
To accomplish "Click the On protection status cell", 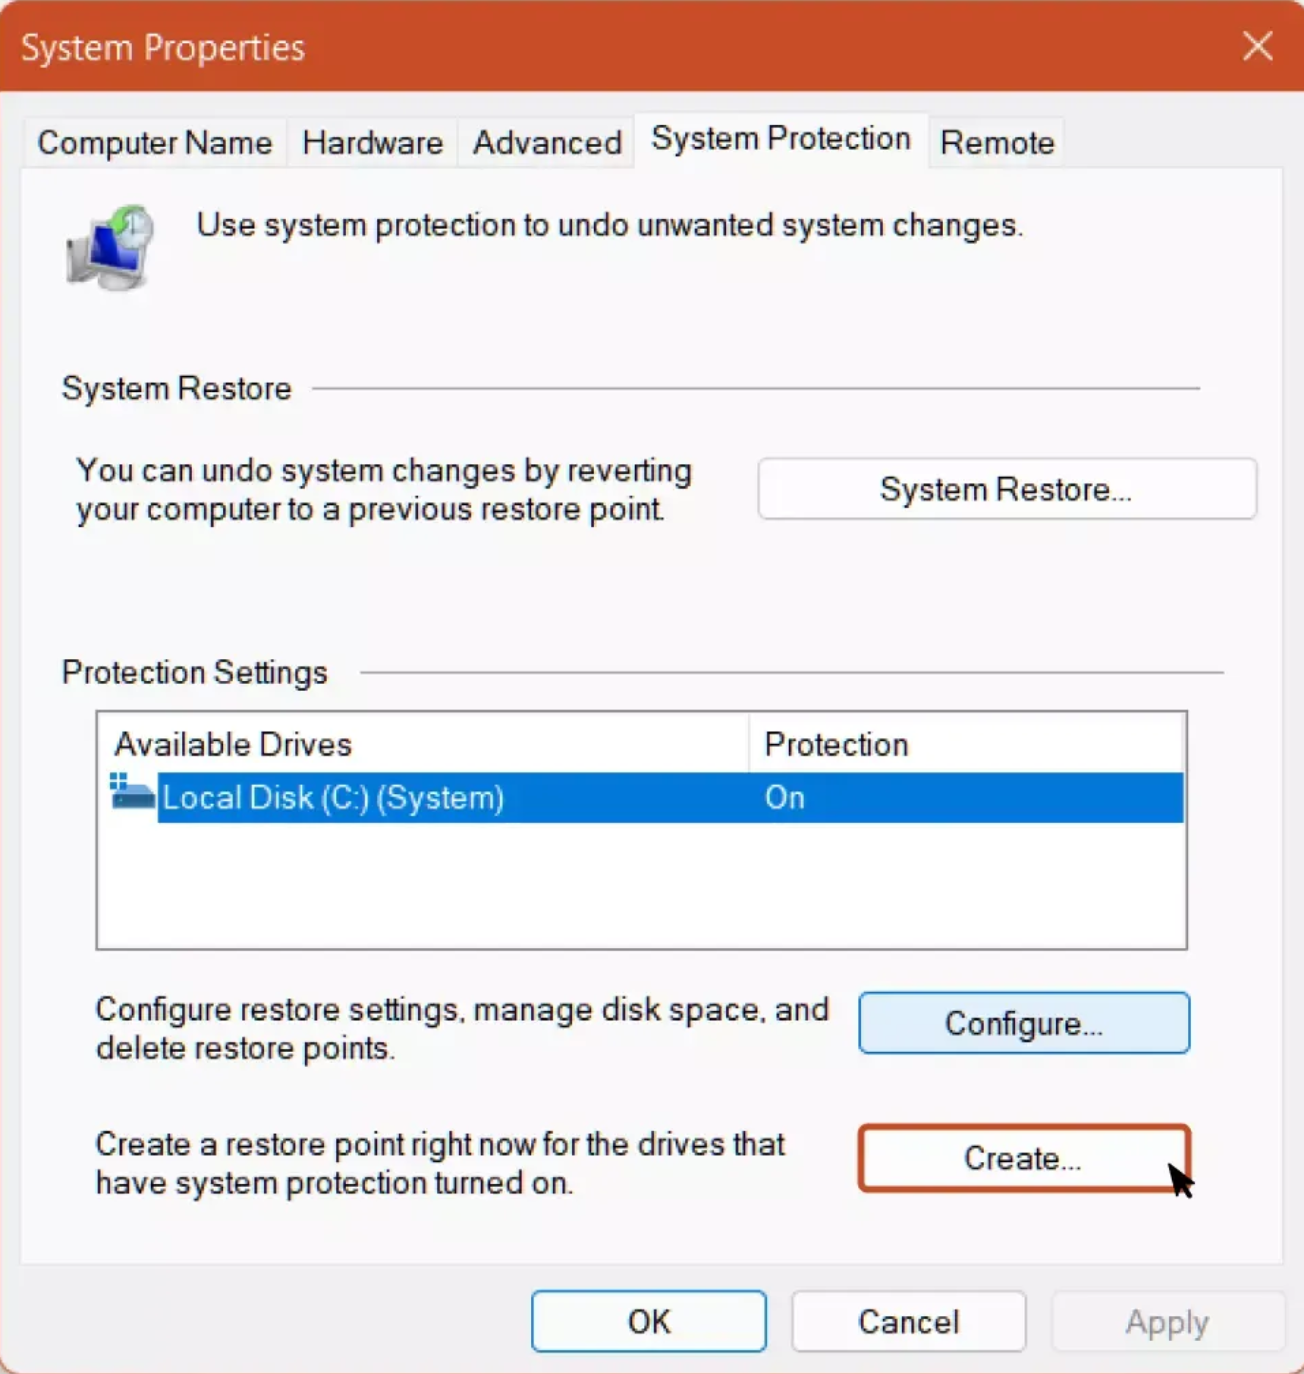I will tap(785, 798).
